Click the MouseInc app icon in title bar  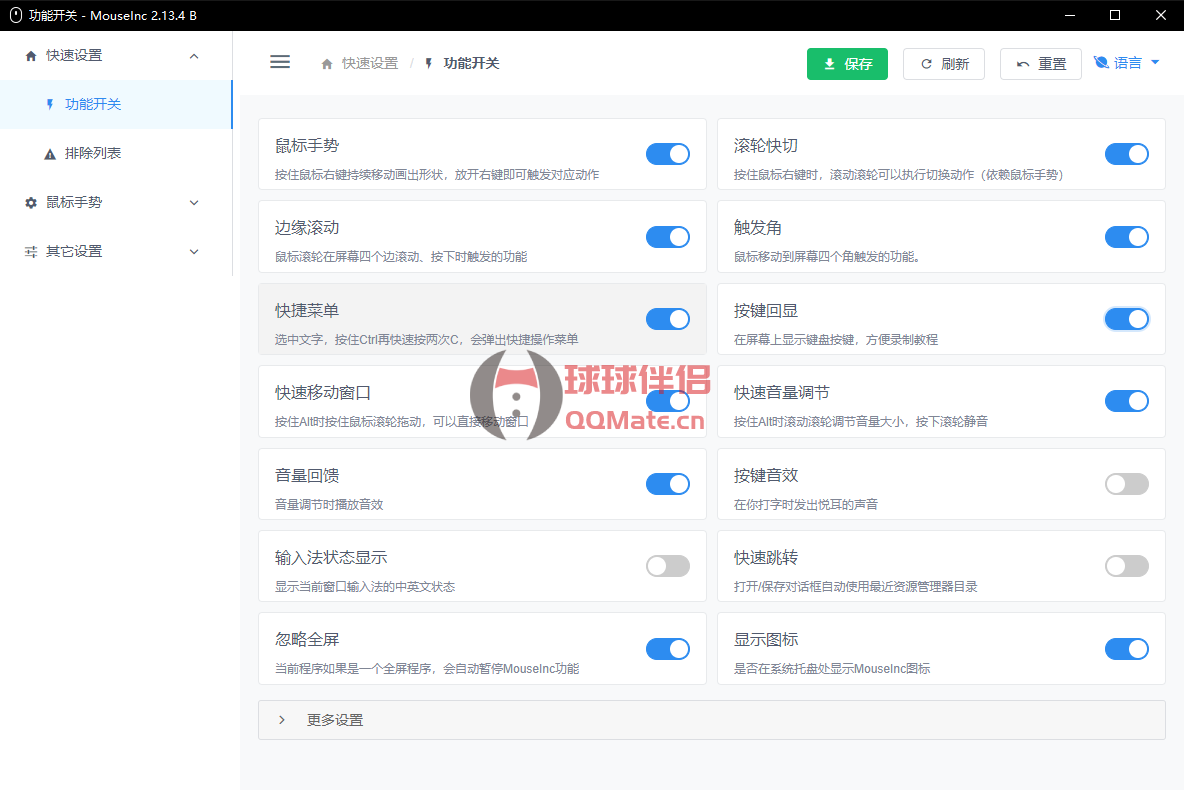pyautogui.click(x=15, y=15)
